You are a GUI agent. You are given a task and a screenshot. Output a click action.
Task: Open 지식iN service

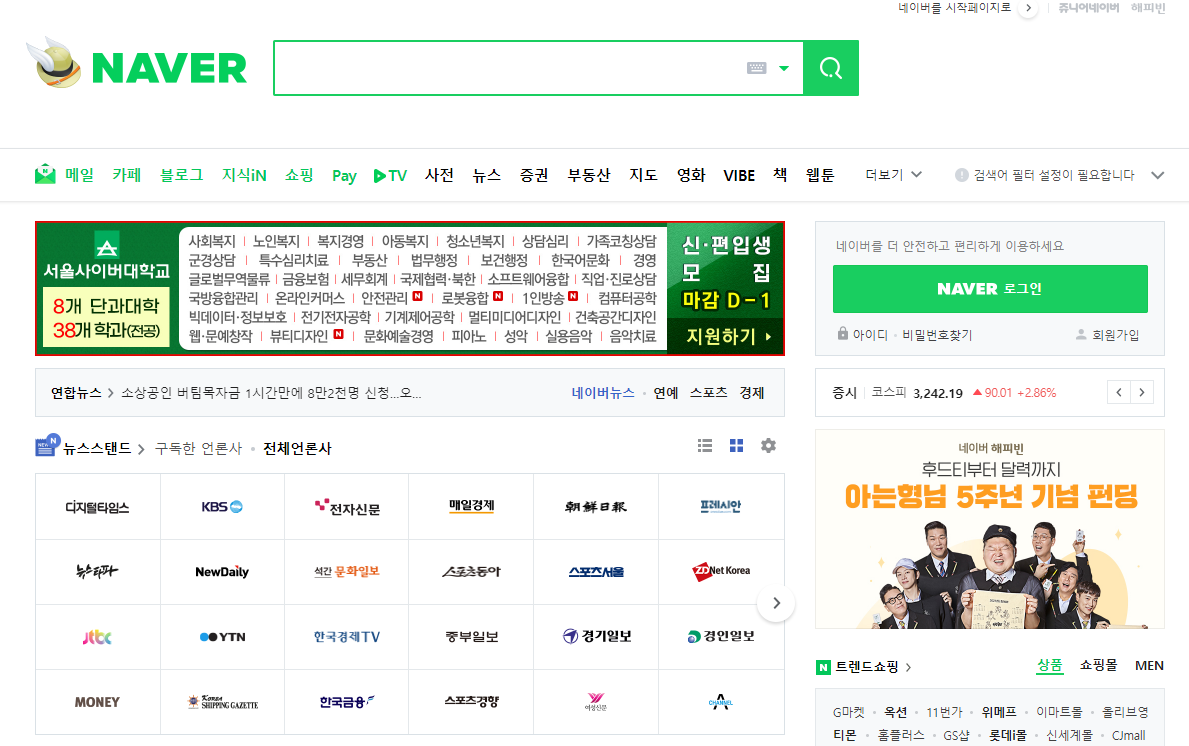(x=244, y=175)
